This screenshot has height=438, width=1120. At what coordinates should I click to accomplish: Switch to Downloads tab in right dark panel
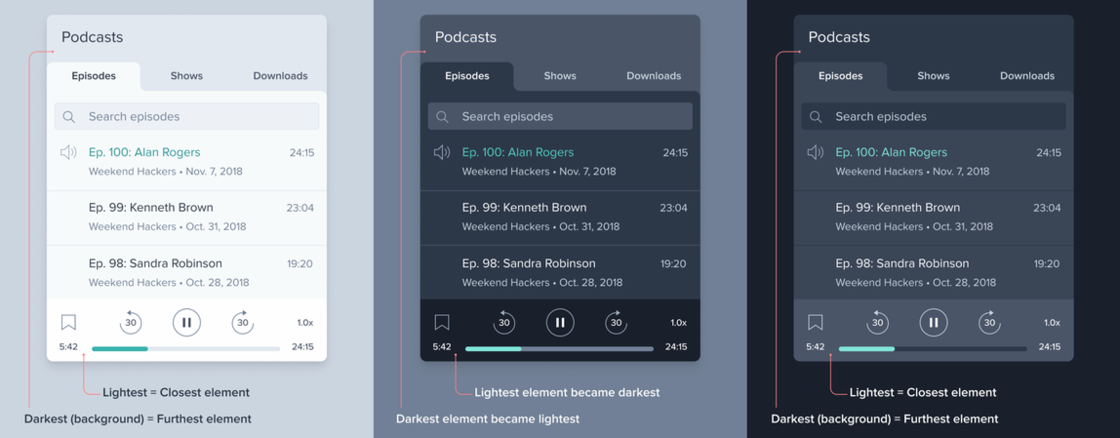pos(1027,76)
